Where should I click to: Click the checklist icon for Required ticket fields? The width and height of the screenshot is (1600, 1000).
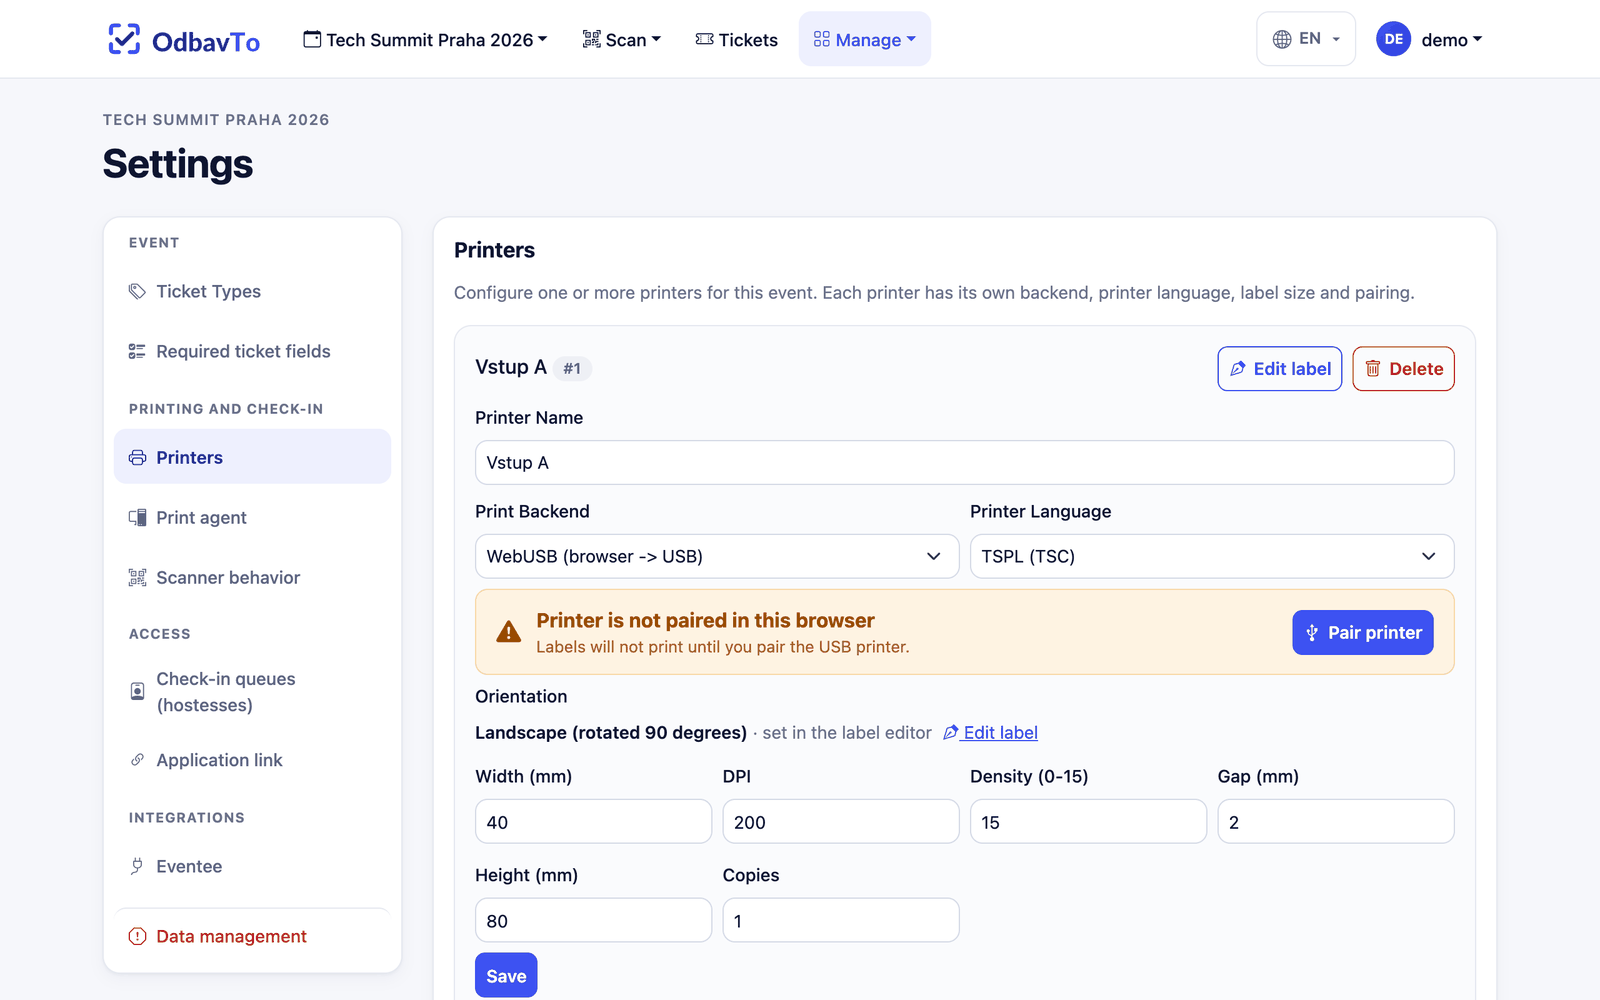coord(137,351)
